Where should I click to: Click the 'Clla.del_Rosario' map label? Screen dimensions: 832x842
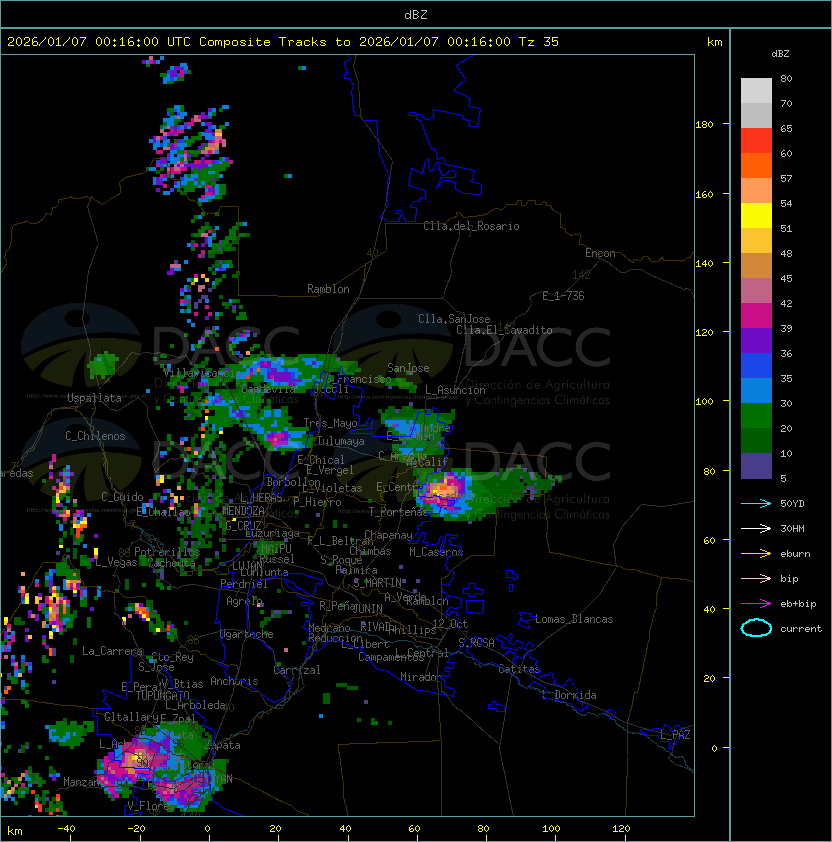[x=471, y=226]
